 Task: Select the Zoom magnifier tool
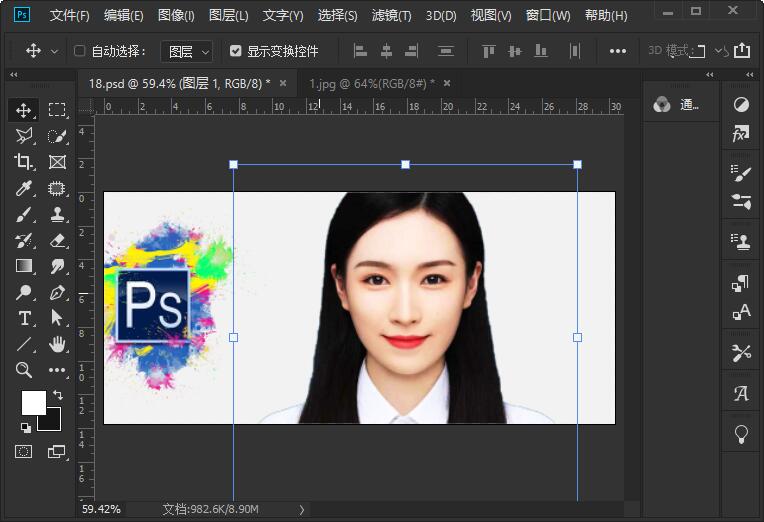click(23, 370)
